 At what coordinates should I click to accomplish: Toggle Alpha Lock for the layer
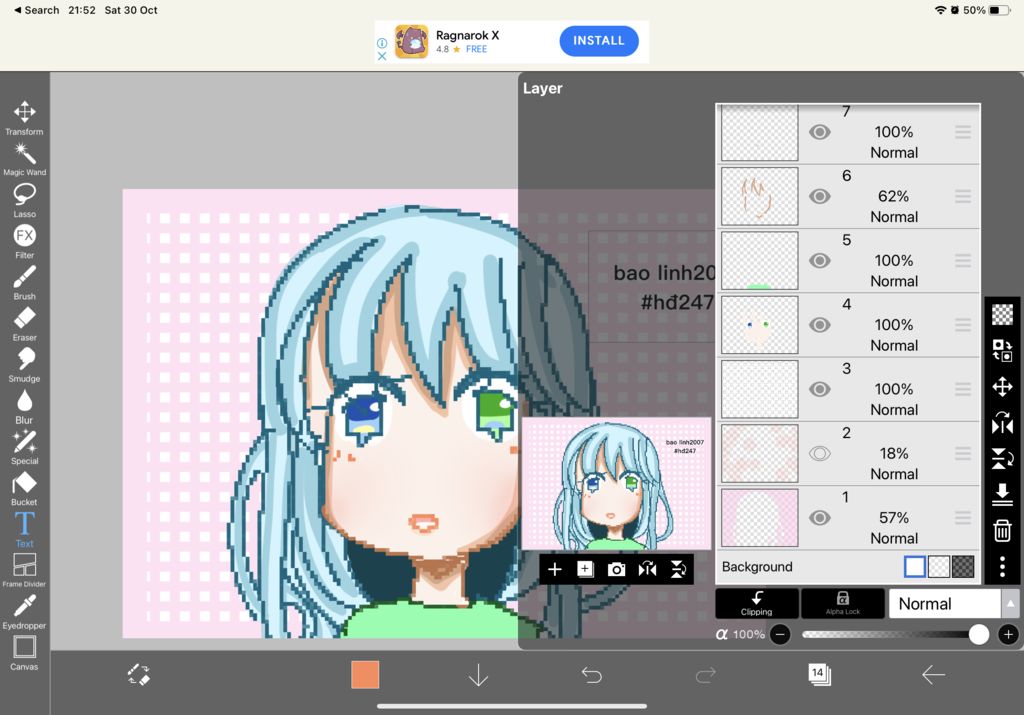coord(842,603)
